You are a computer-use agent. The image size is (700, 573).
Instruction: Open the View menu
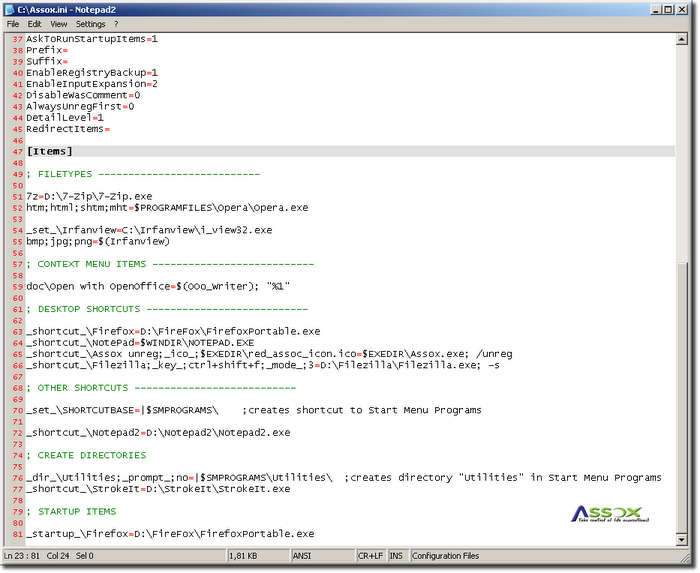point(58,24)
